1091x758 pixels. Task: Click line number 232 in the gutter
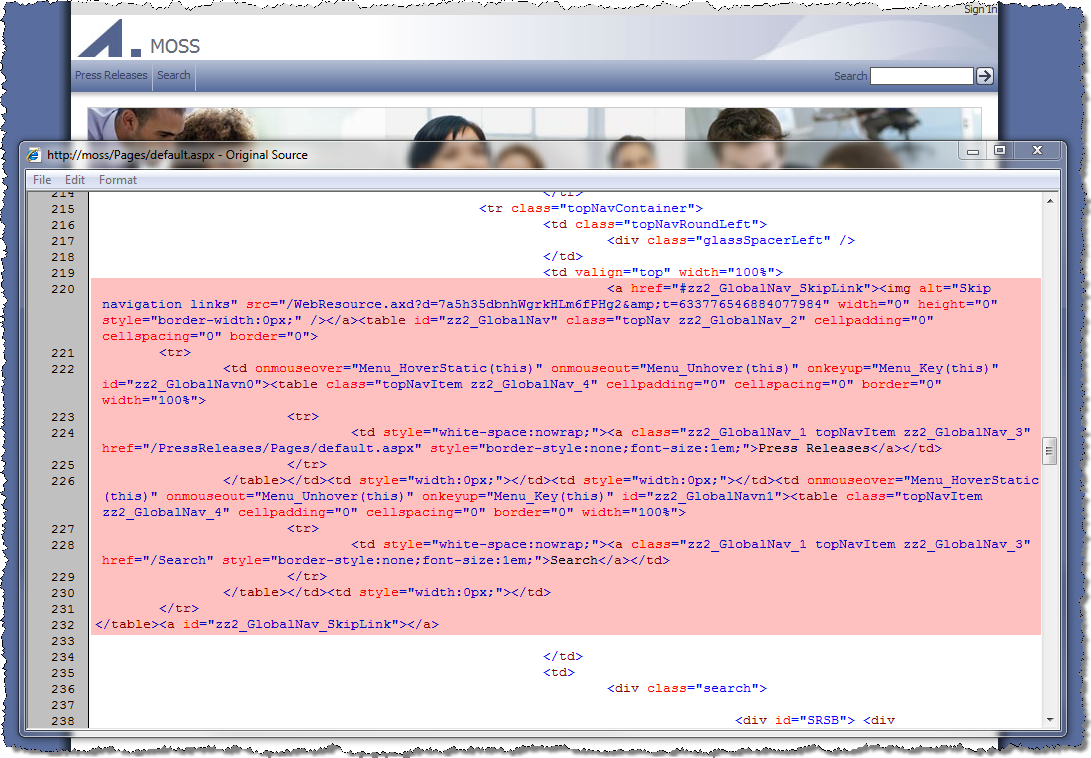[63, 625]
